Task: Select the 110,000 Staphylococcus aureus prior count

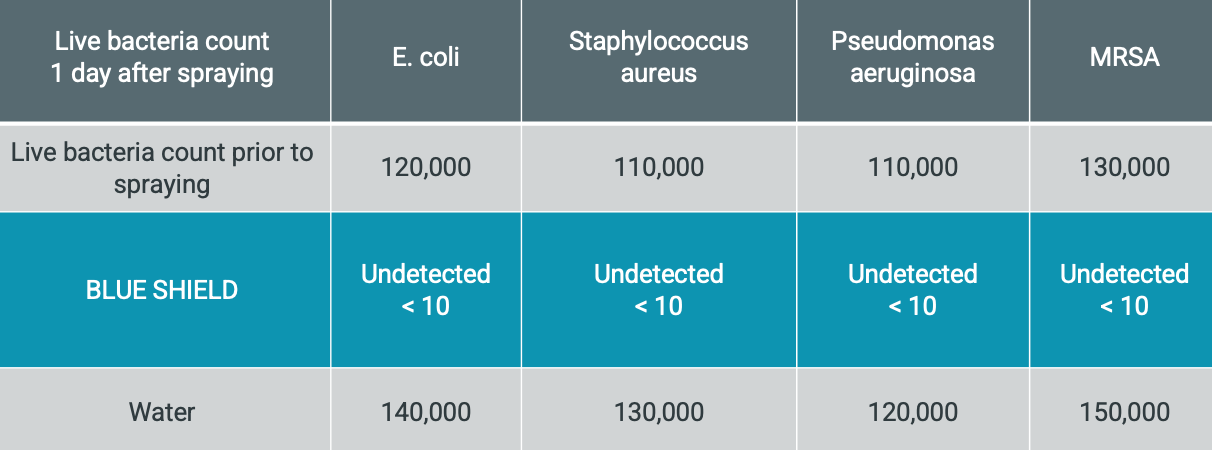Action: click(x=659, y=168)
